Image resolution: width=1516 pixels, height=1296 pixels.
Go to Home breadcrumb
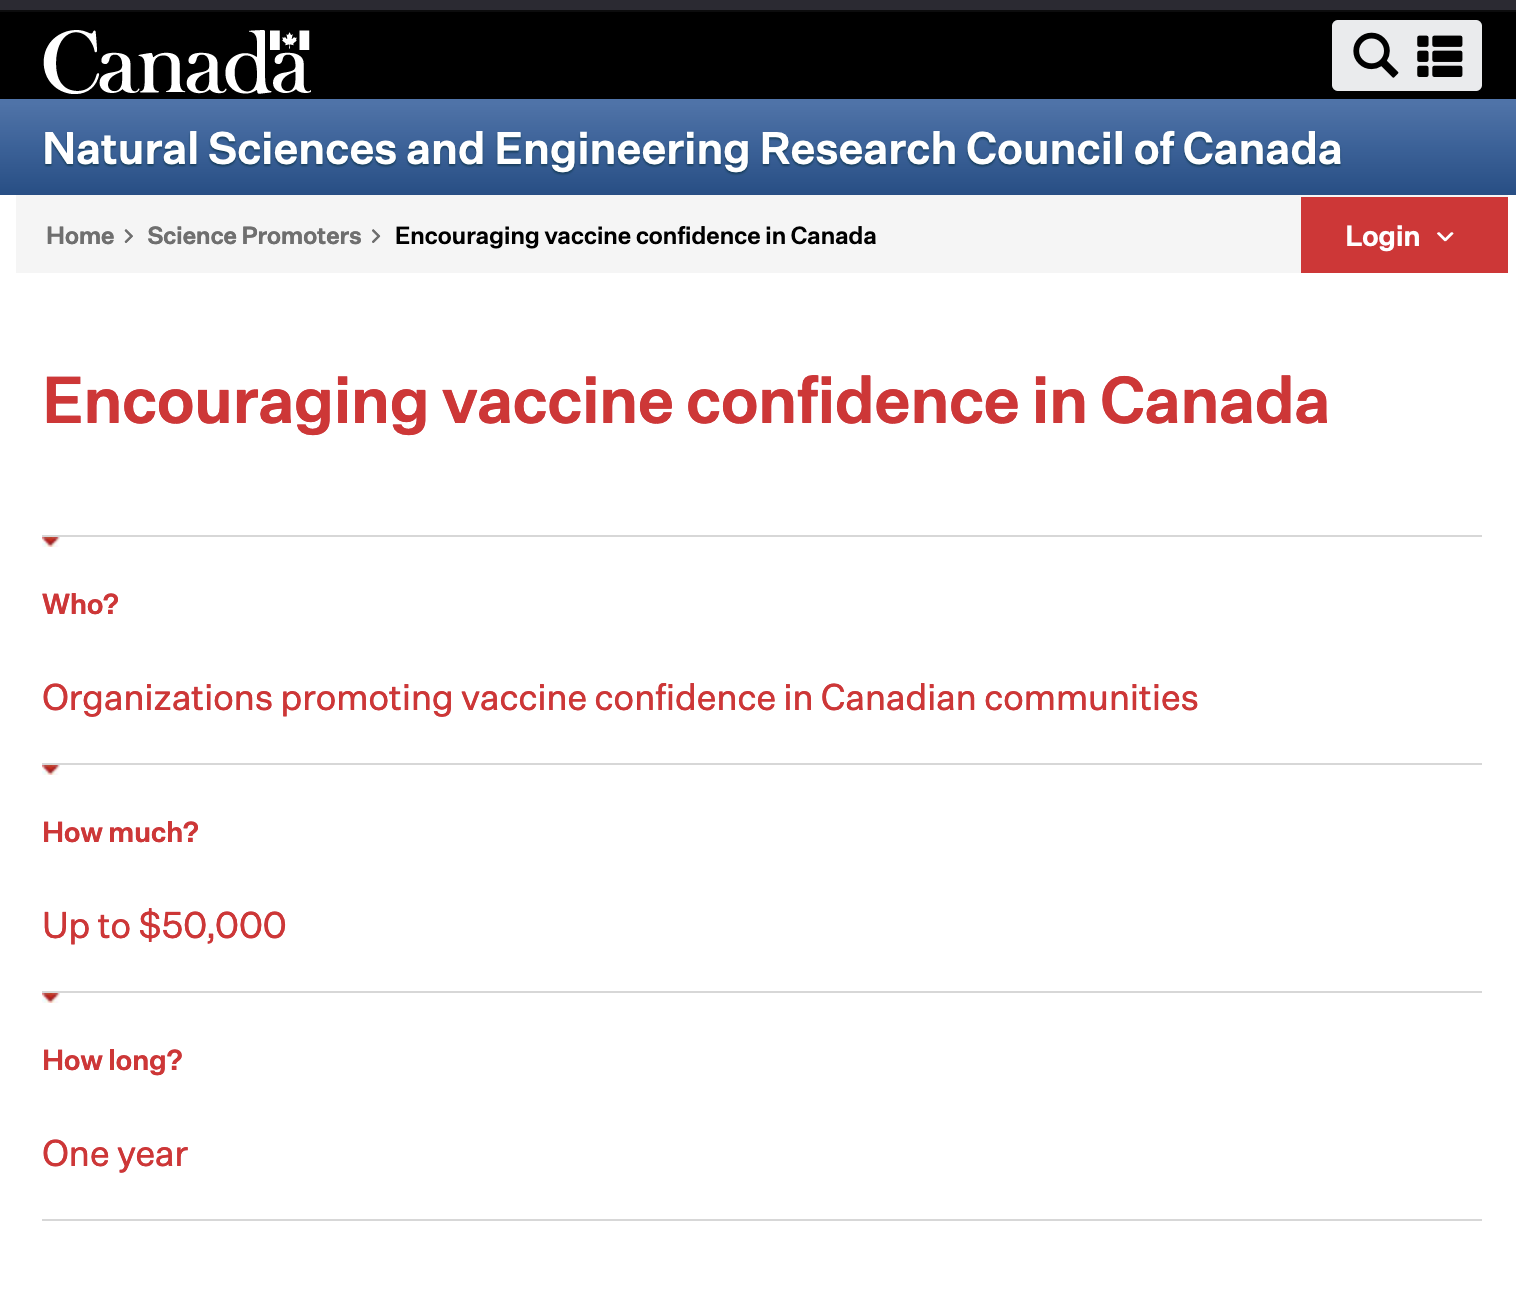80,236
